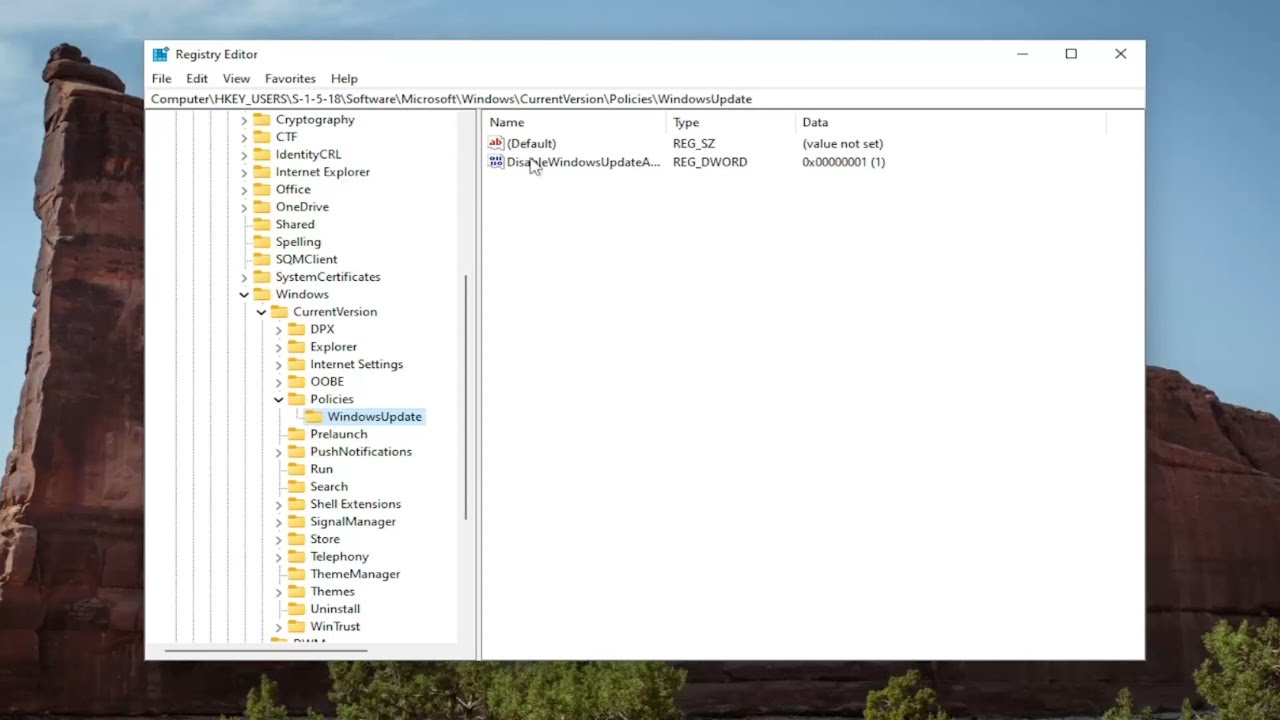Select the Explorer folder icon
The width and height of the screenshot is (1280, 720).
296,347
